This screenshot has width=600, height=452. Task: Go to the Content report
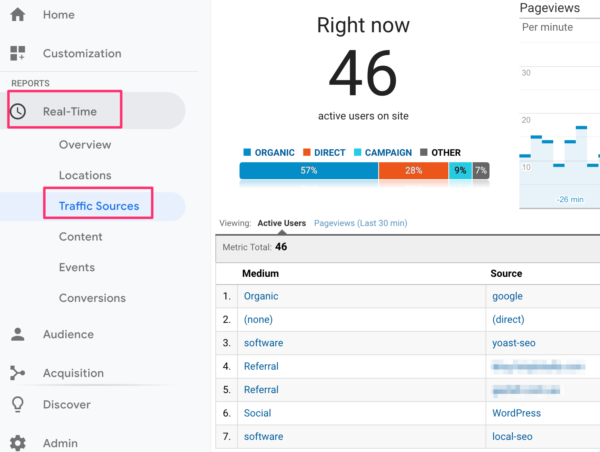[80, 237]
